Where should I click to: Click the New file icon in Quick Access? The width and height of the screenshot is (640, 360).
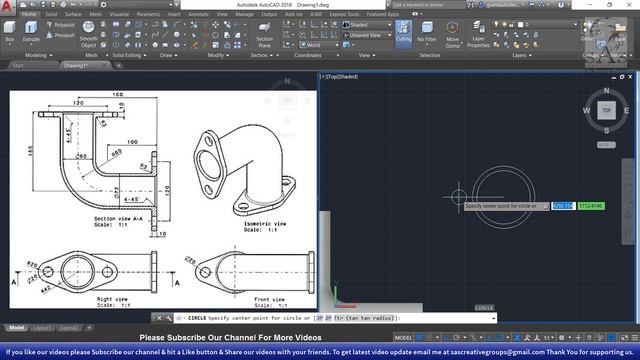click(23, 5)
